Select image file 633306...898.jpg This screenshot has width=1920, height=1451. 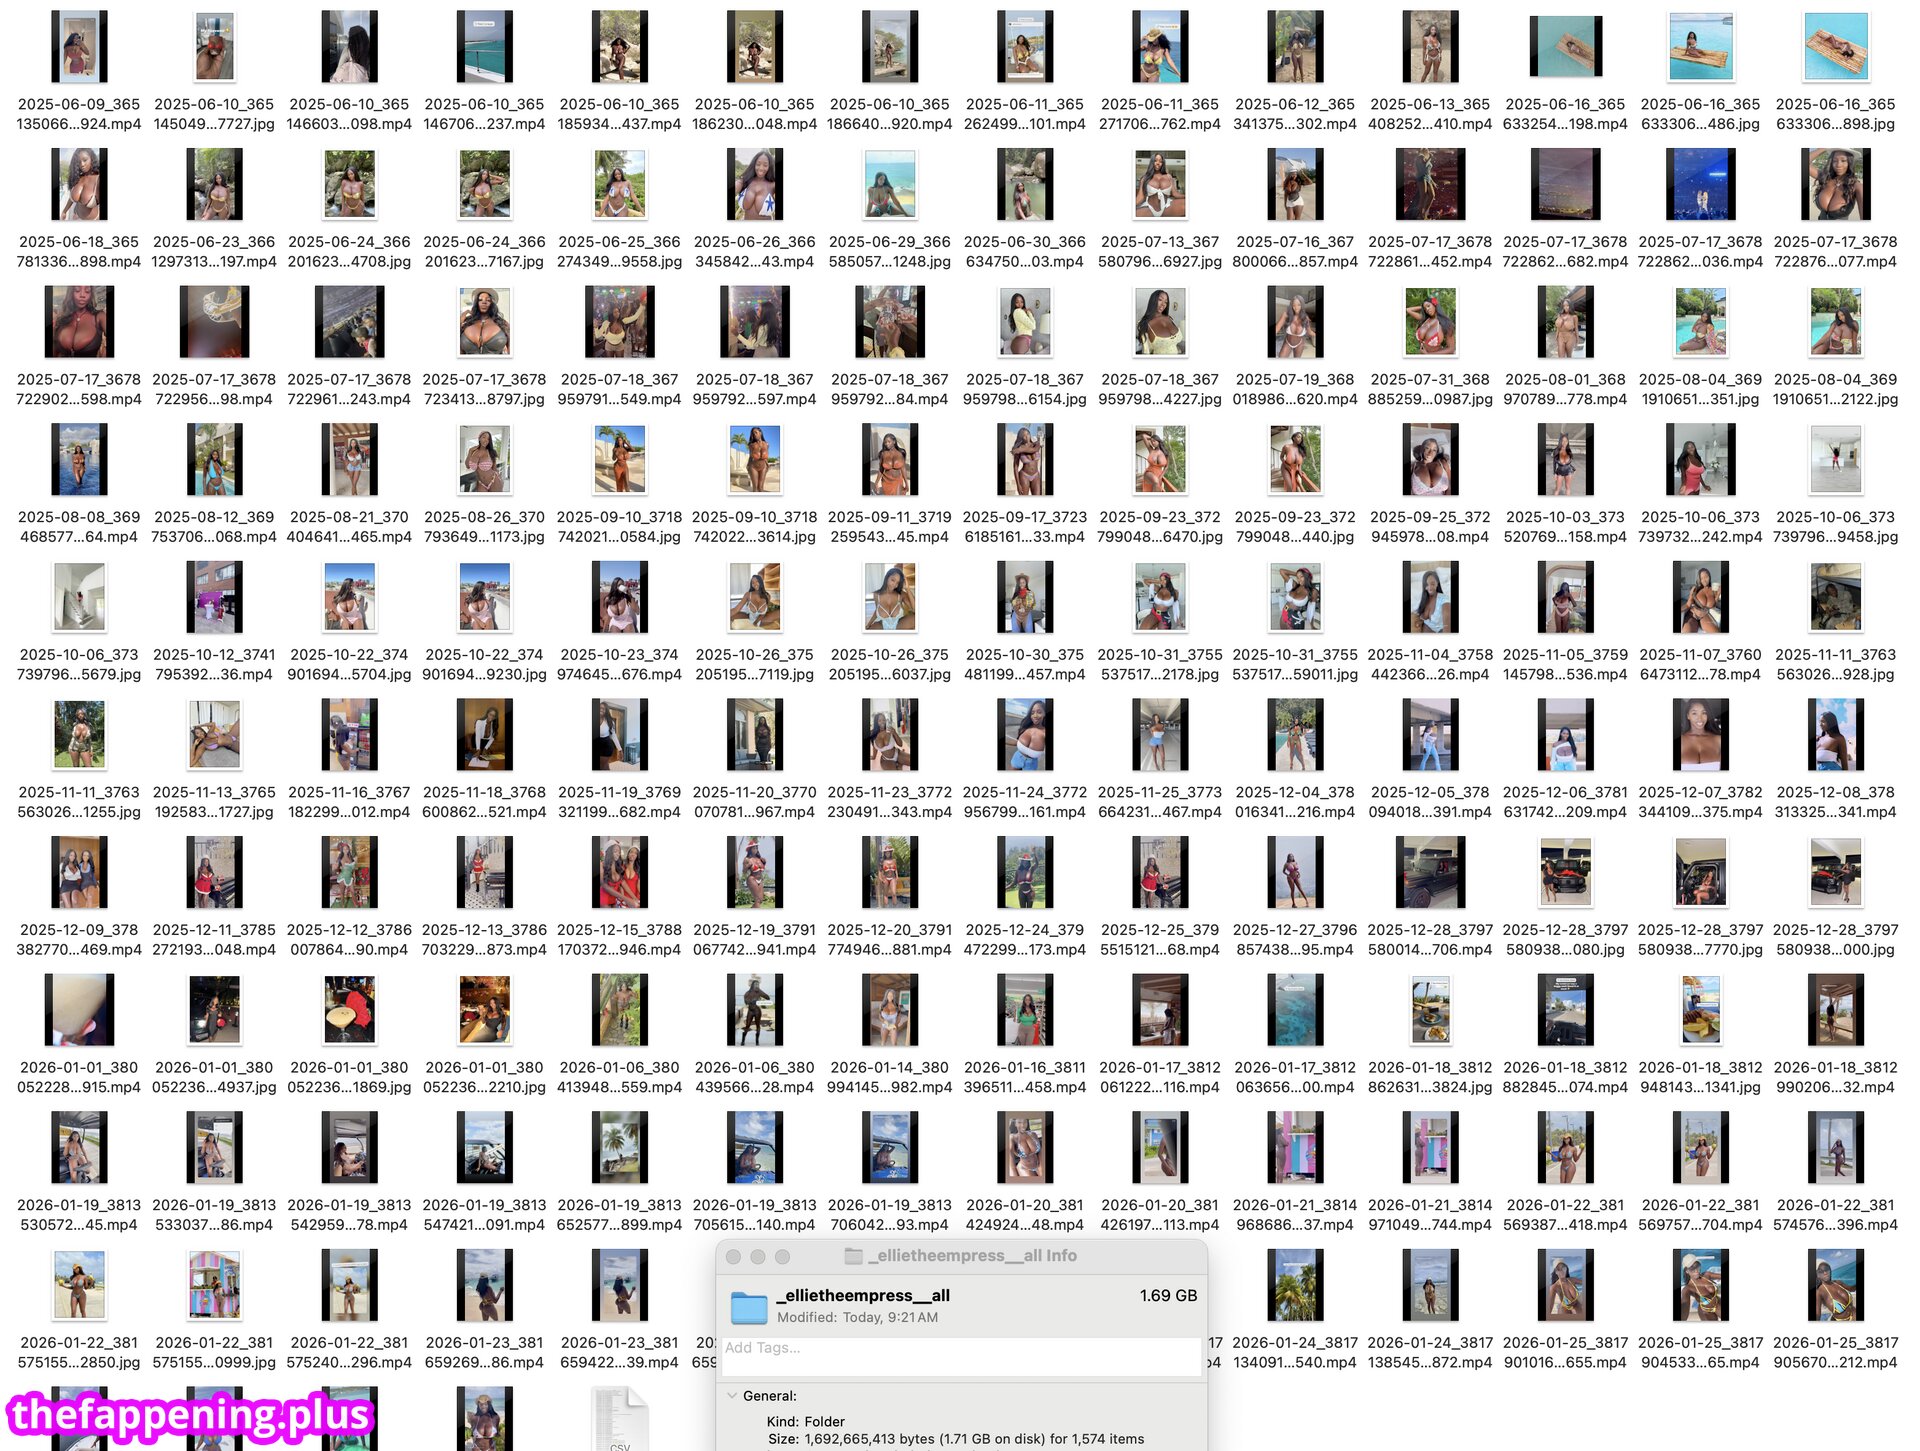click(x=1835, y=47)
